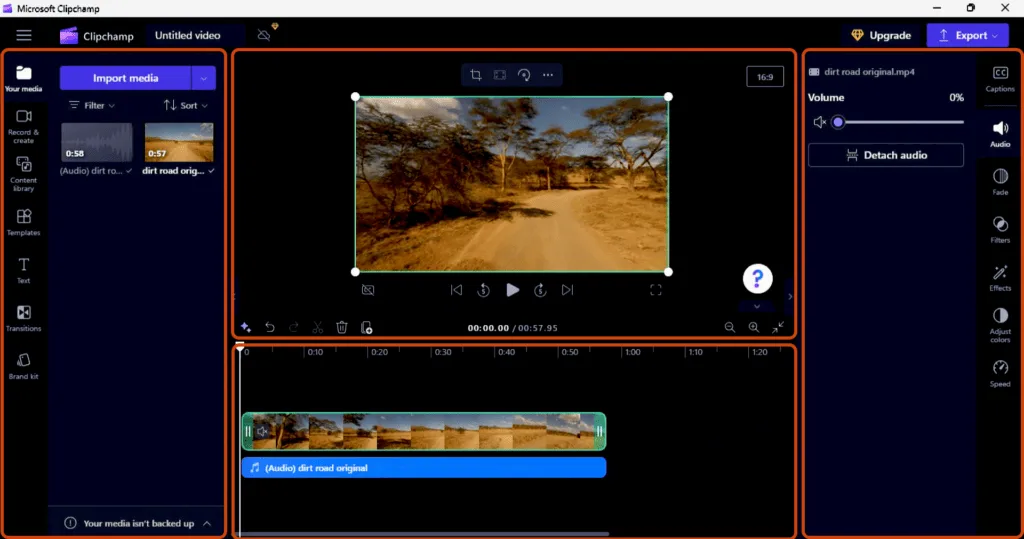
Task: Split clip with scissors icon
Action: (x=318, y=327)
